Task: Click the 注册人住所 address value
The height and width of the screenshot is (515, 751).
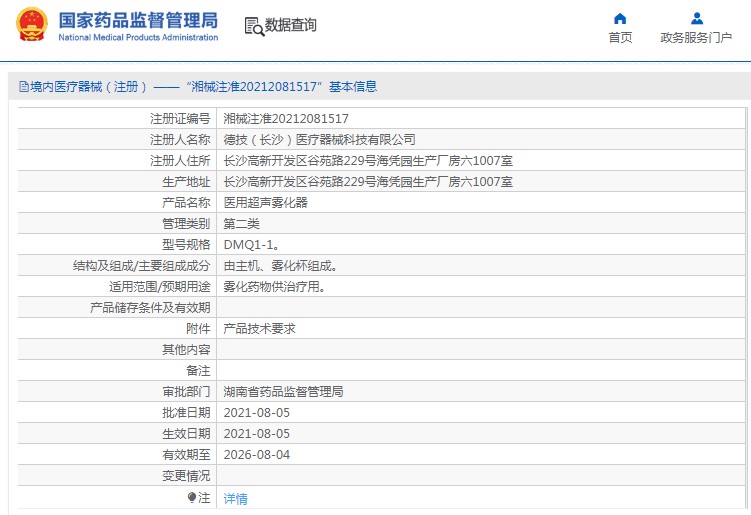Action: 368,160
